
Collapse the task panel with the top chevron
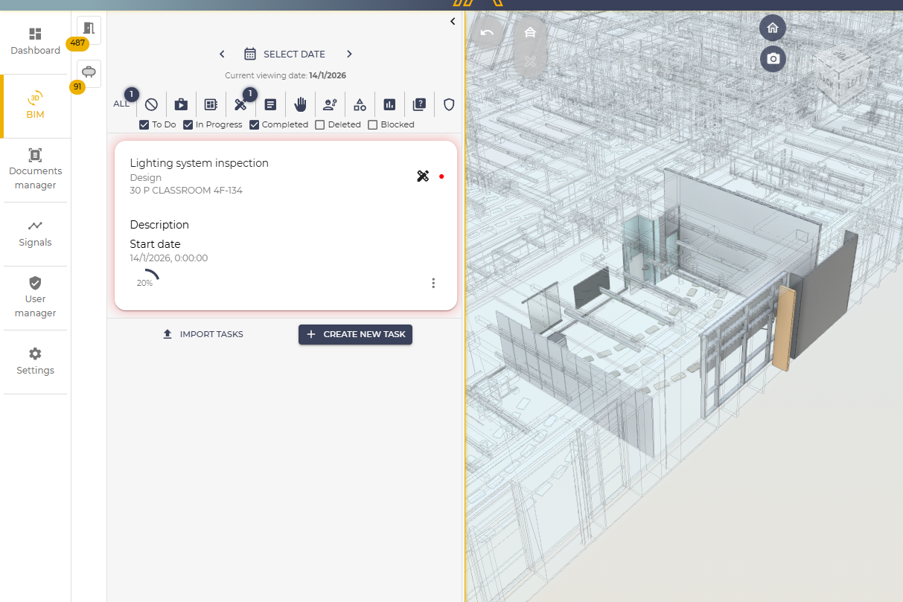pyautogui.click(x=452, y=20)
